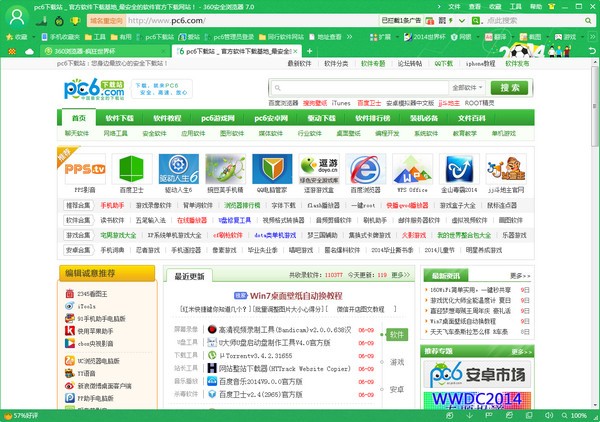
Task: Click the UC浏览器电脑版 icon
Action: pyautogui.click(x=70, y=360)
